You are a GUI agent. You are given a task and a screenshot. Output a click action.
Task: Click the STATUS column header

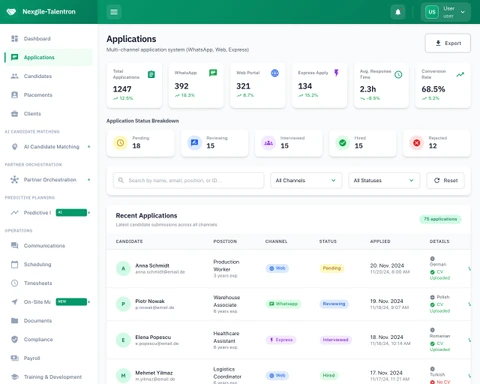328,241
